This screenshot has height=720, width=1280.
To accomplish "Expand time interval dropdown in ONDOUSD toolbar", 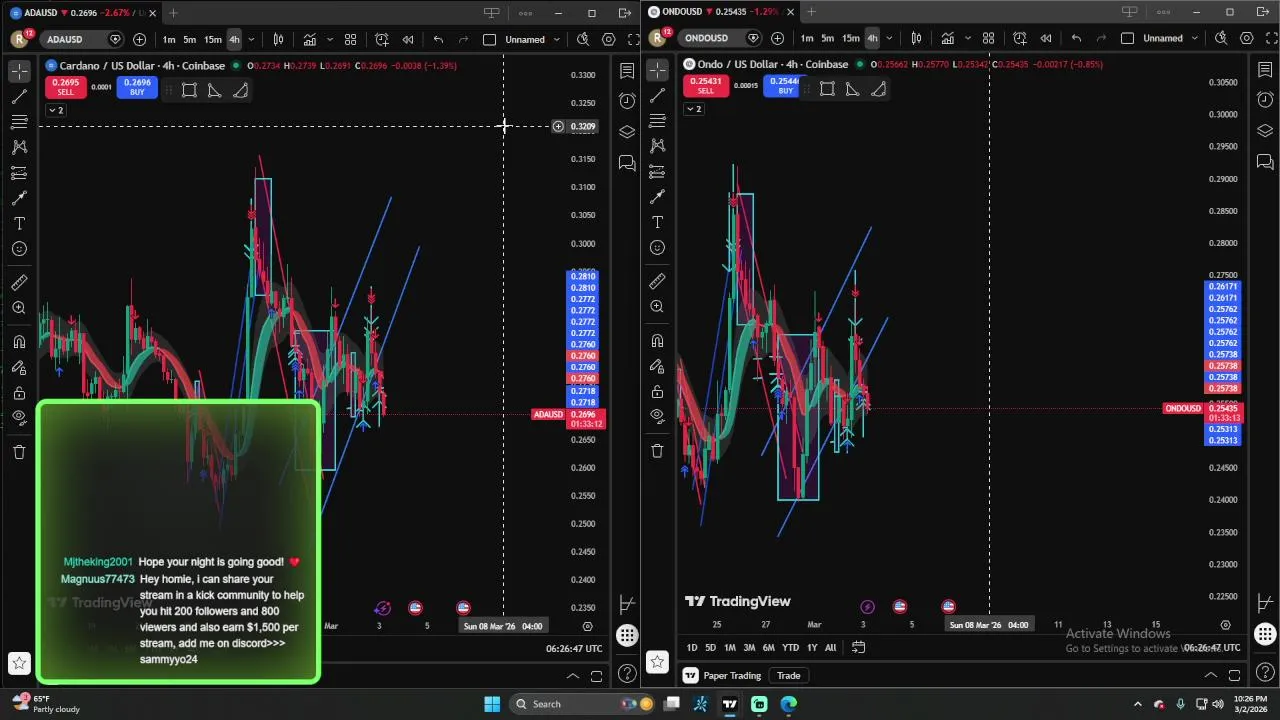I will coord(889,38).
